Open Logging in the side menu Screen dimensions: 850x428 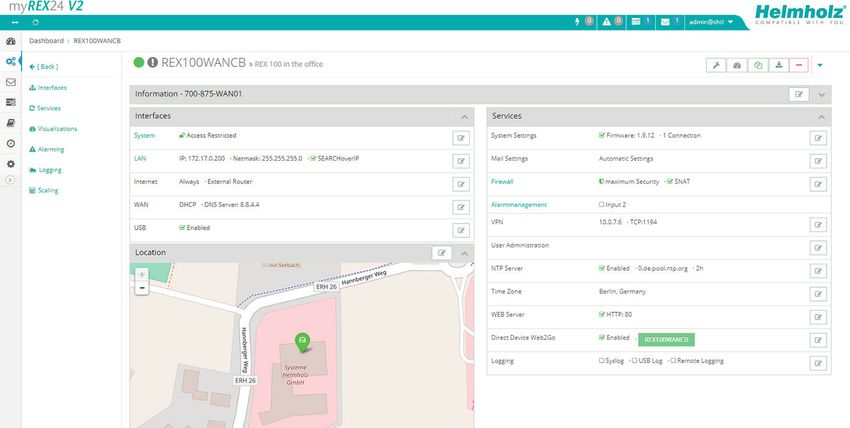point(46,170)
